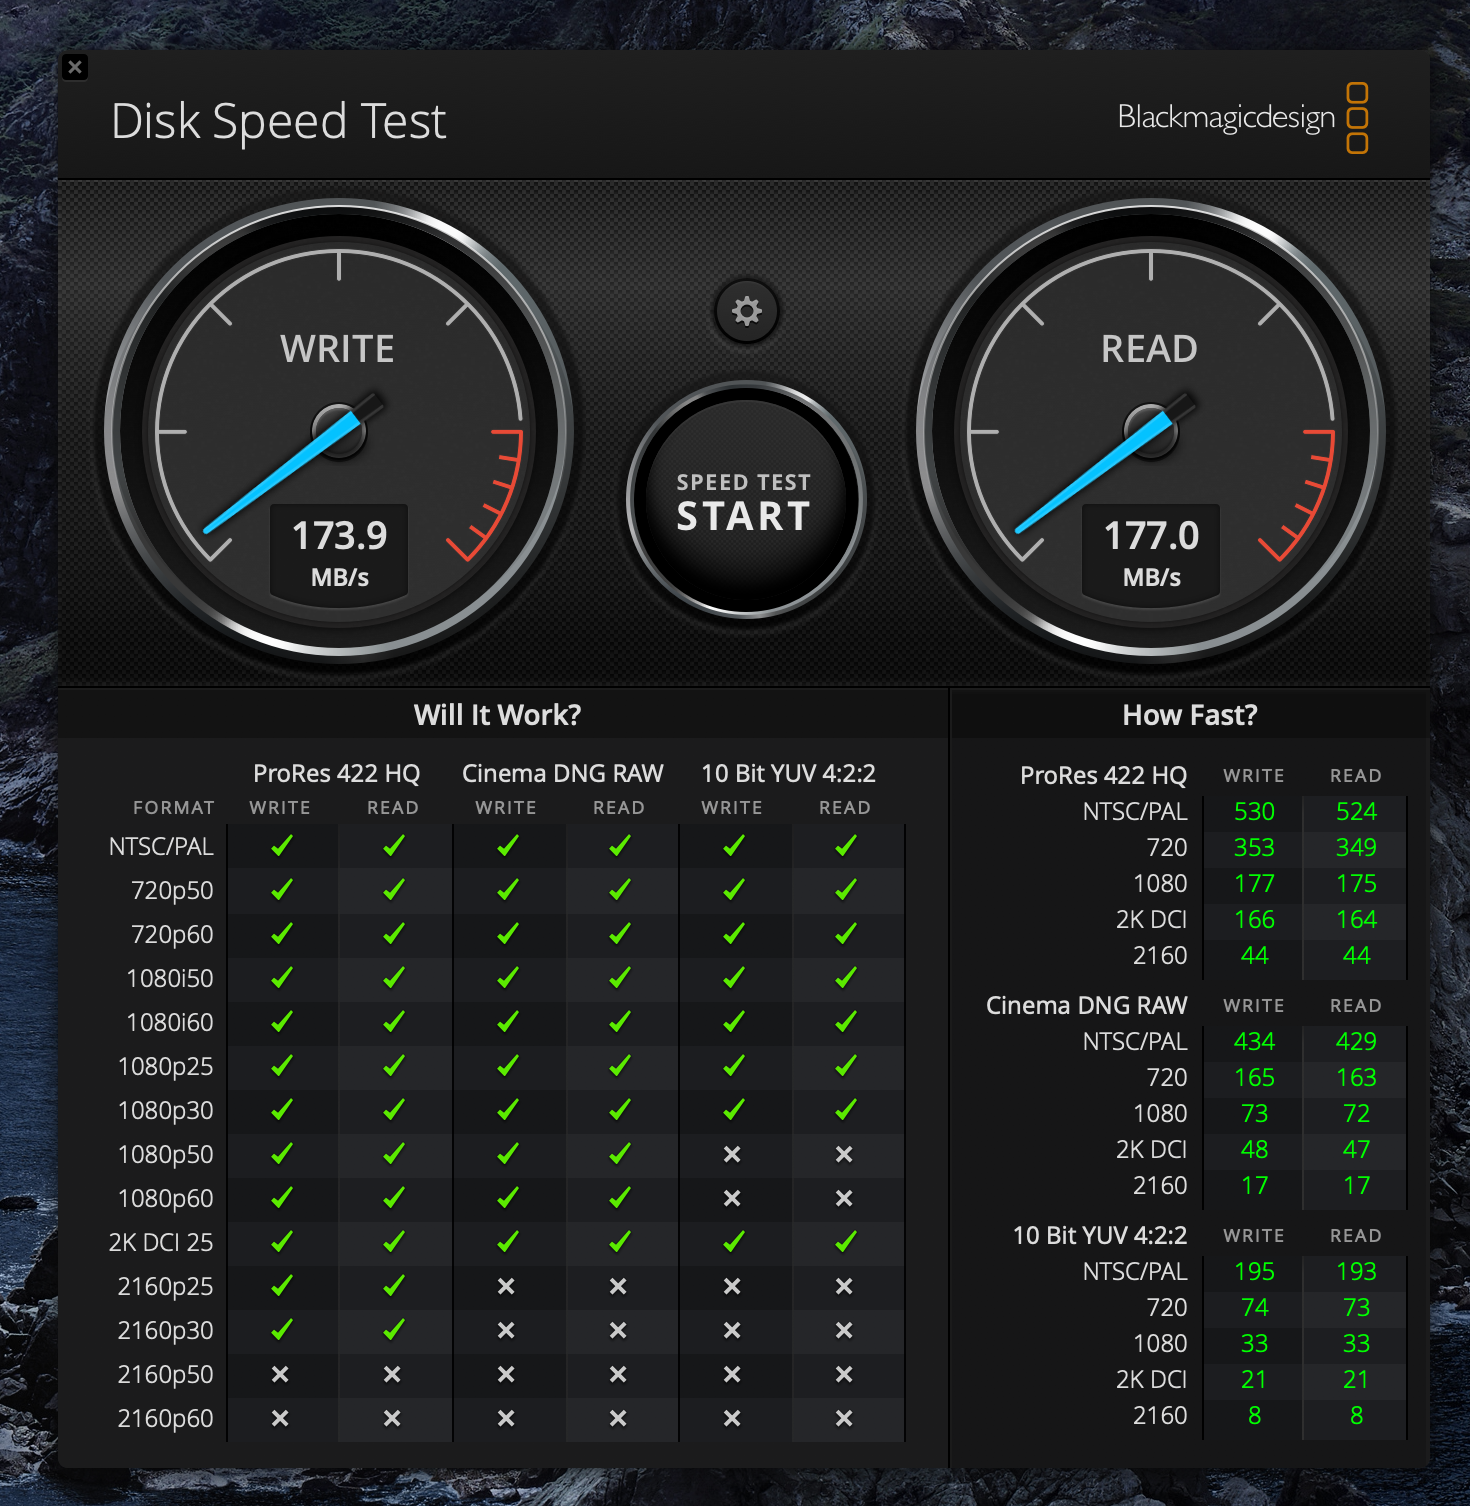Viewport: 1470px width, 1506px height.
Task: Click the ProRes 422 HQ heading in How Fast
Action: pos(1103,775)
